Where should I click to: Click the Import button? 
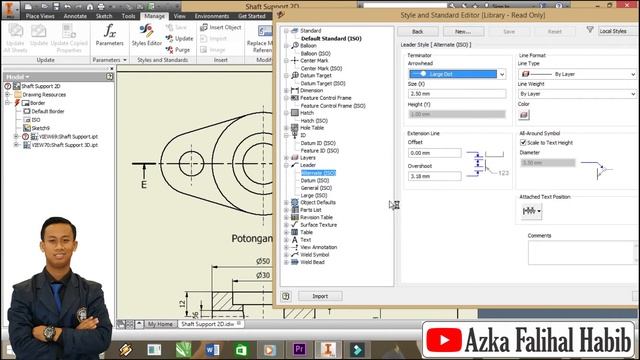[x=320, y=296]
